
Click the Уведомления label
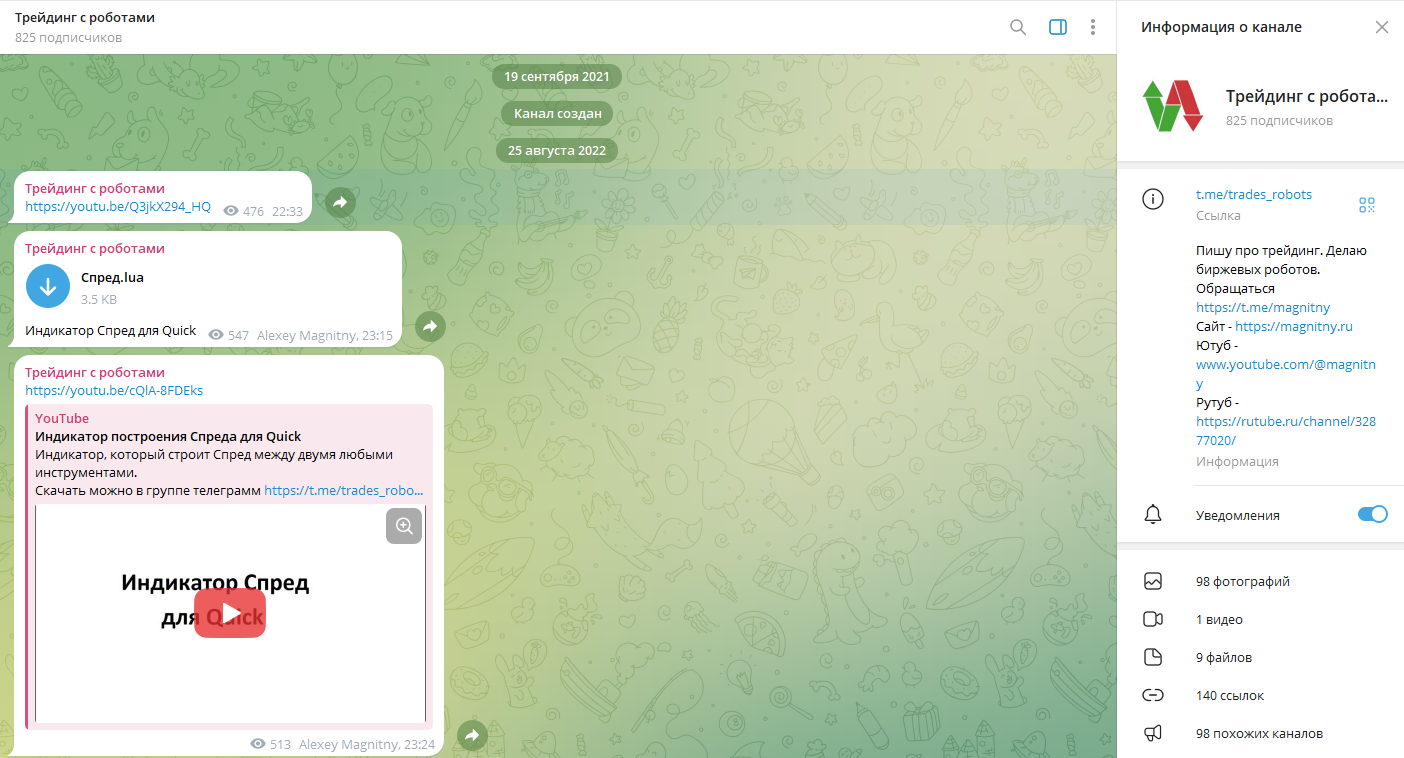pos(1238,515)
